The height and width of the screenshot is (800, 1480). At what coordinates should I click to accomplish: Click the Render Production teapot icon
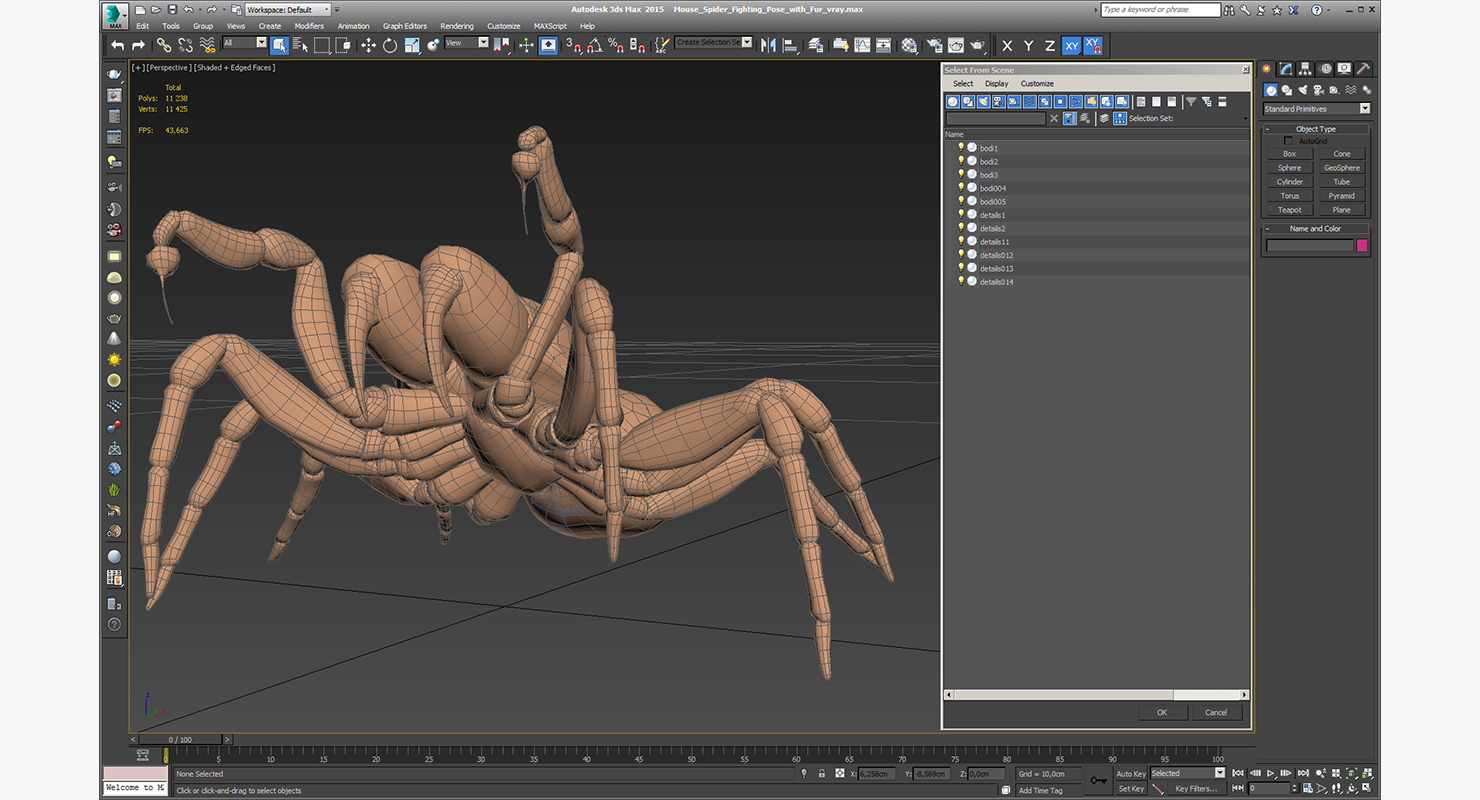point(978,45)
